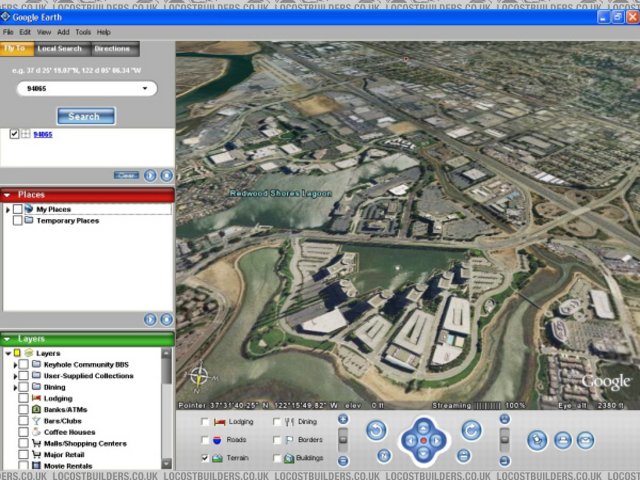
Task: Enable Roads checkbox below the map
Action: [x=205, y=440]
